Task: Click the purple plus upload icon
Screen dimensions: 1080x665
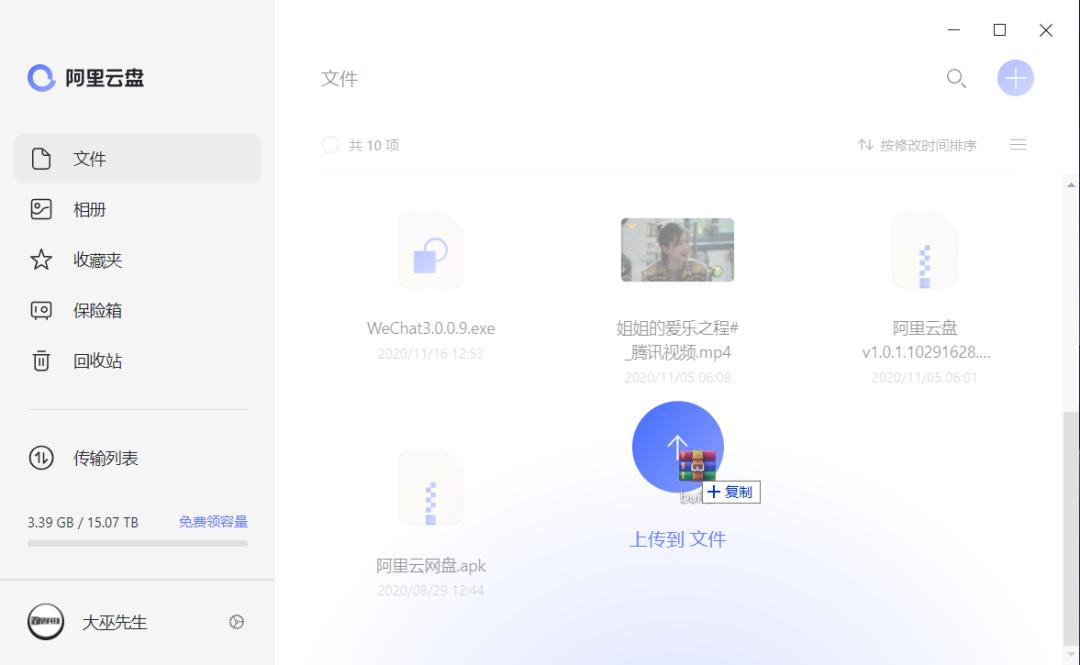Action: click(x=1015, y=77)
